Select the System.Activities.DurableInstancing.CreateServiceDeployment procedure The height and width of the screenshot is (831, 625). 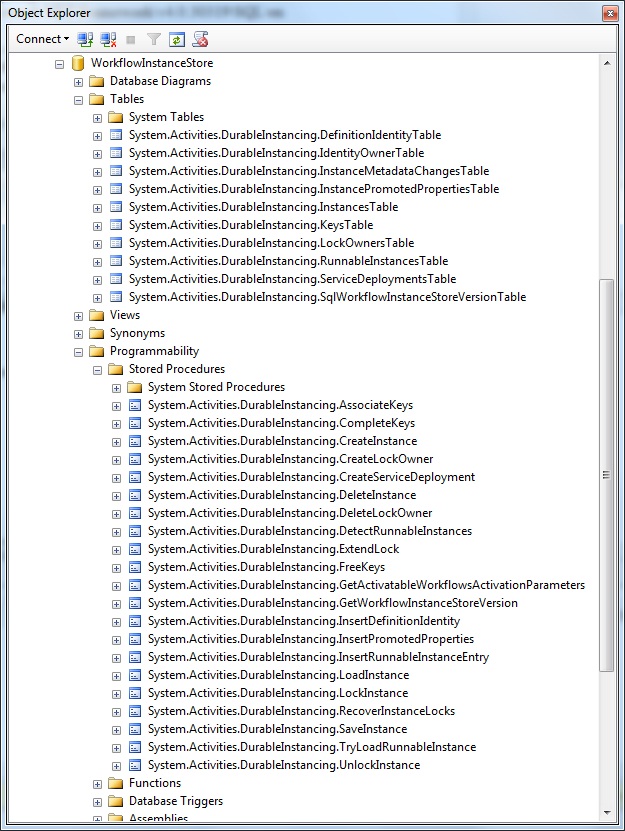click(311, 477)
